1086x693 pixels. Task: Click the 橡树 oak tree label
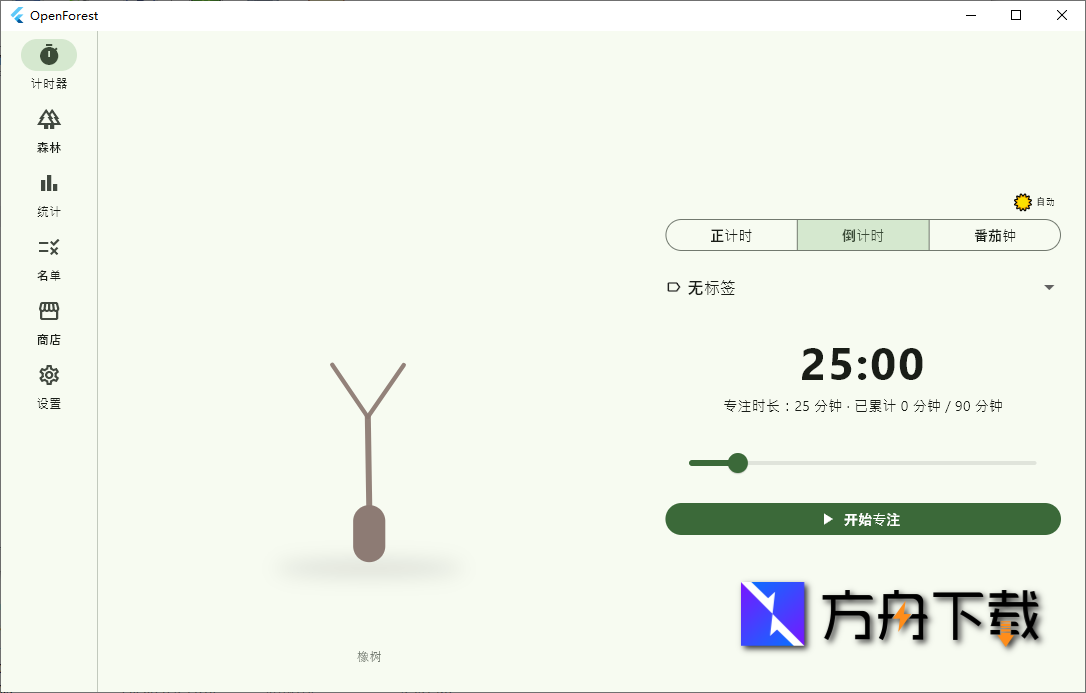point(371,656)
